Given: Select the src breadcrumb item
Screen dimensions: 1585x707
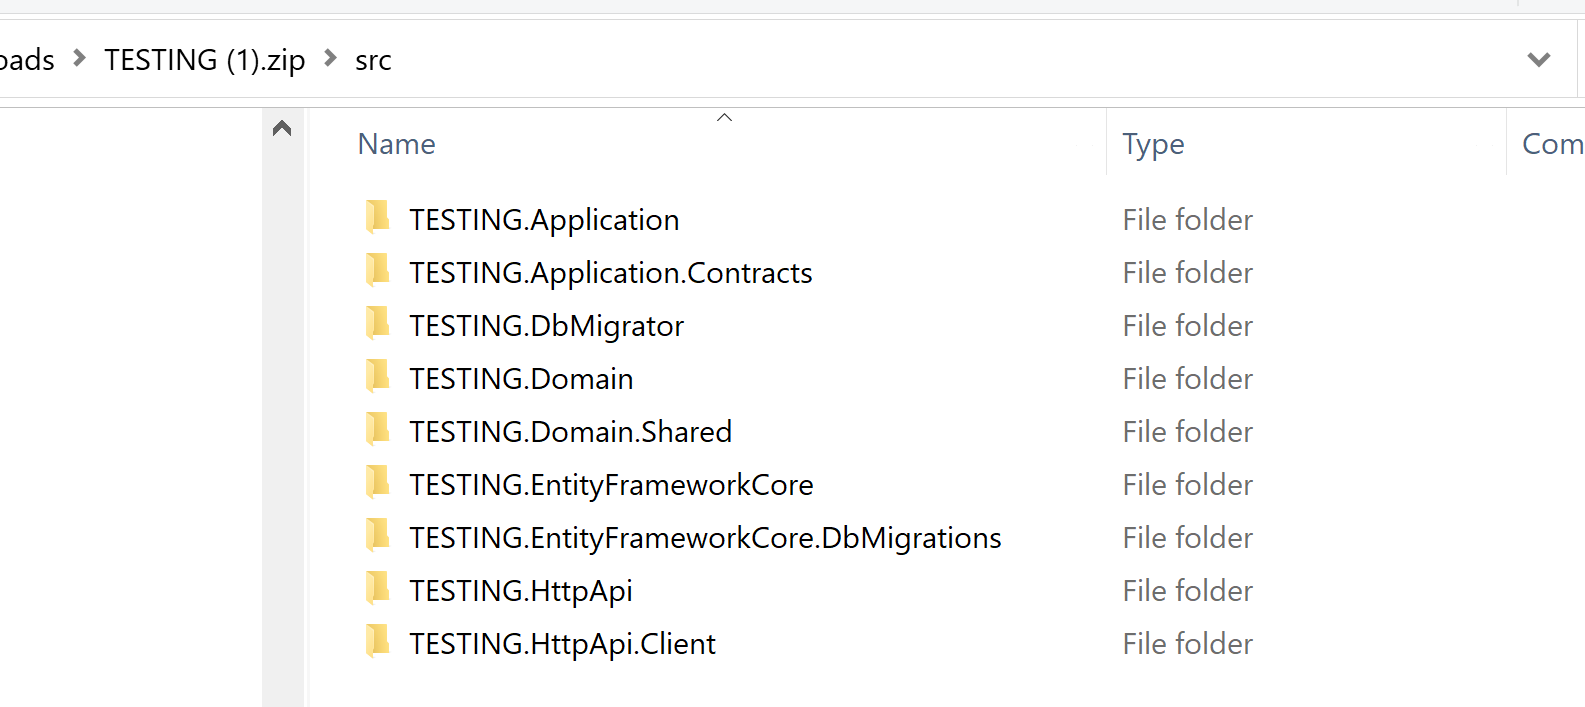Looking at the screenshot, I should pyautogui.click(x=372, y=59).
